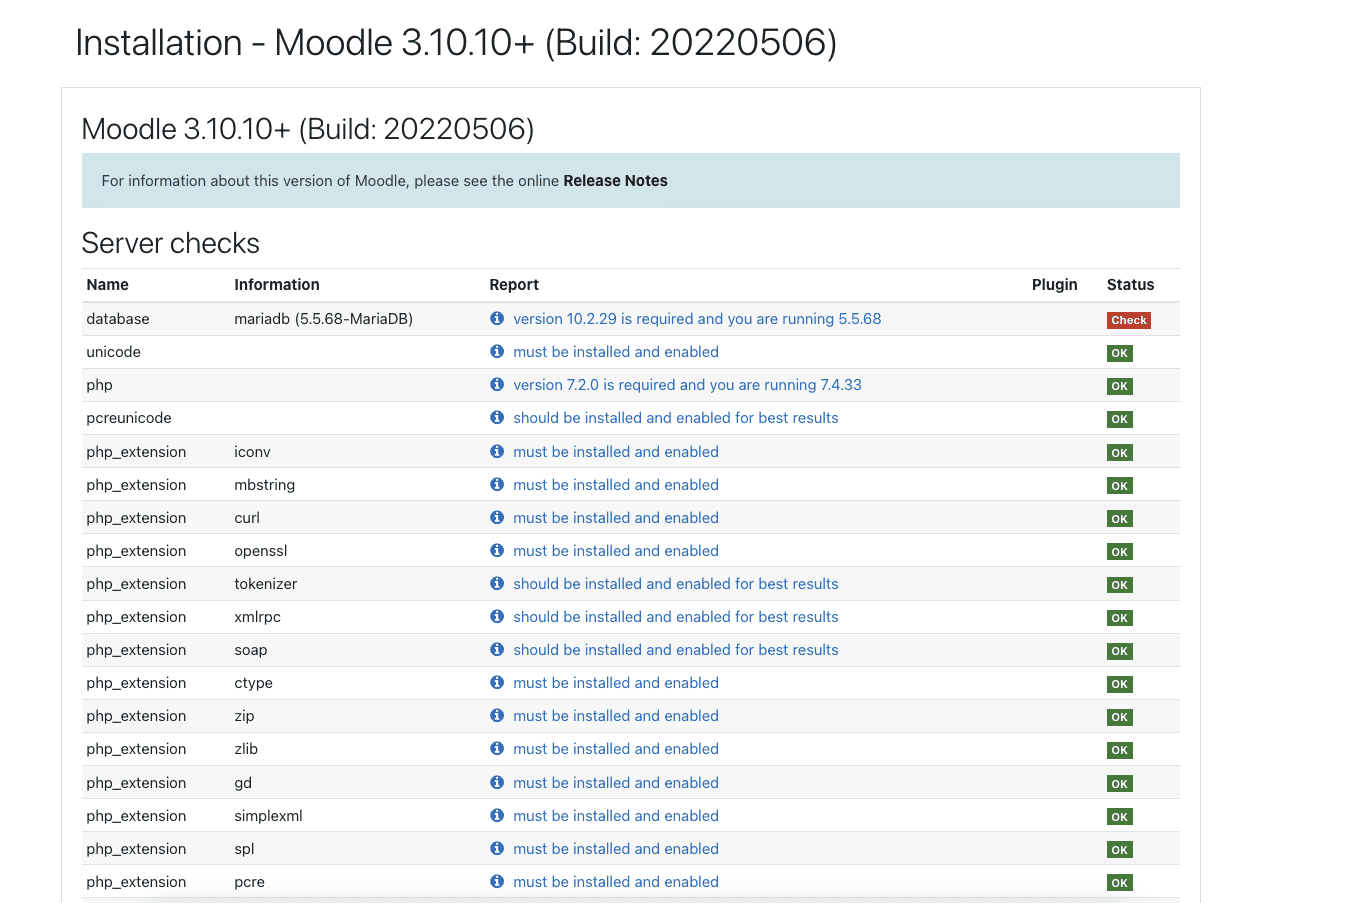Screen dimensions: 1353x903
Task: Open the PHP version 7.2.0 requirement link
Action: click(x=687, y=385)
